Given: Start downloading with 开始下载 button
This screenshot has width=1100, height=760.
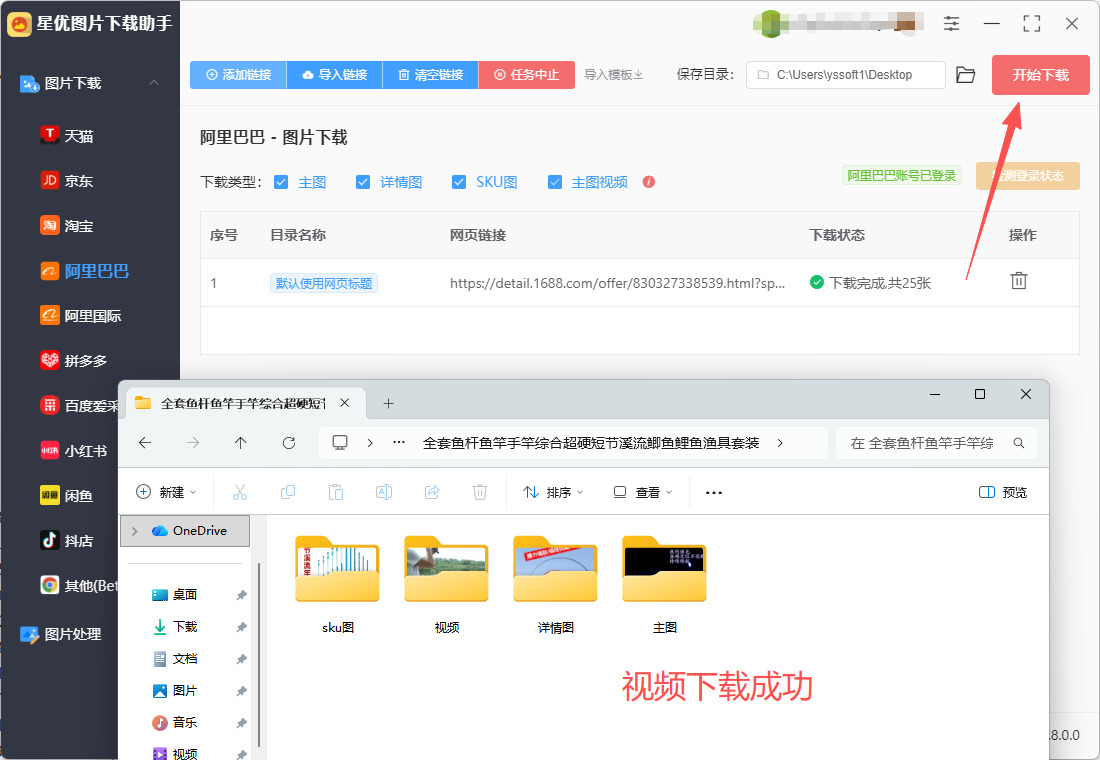Looking at the screenshot, I should pos(1040,74).
